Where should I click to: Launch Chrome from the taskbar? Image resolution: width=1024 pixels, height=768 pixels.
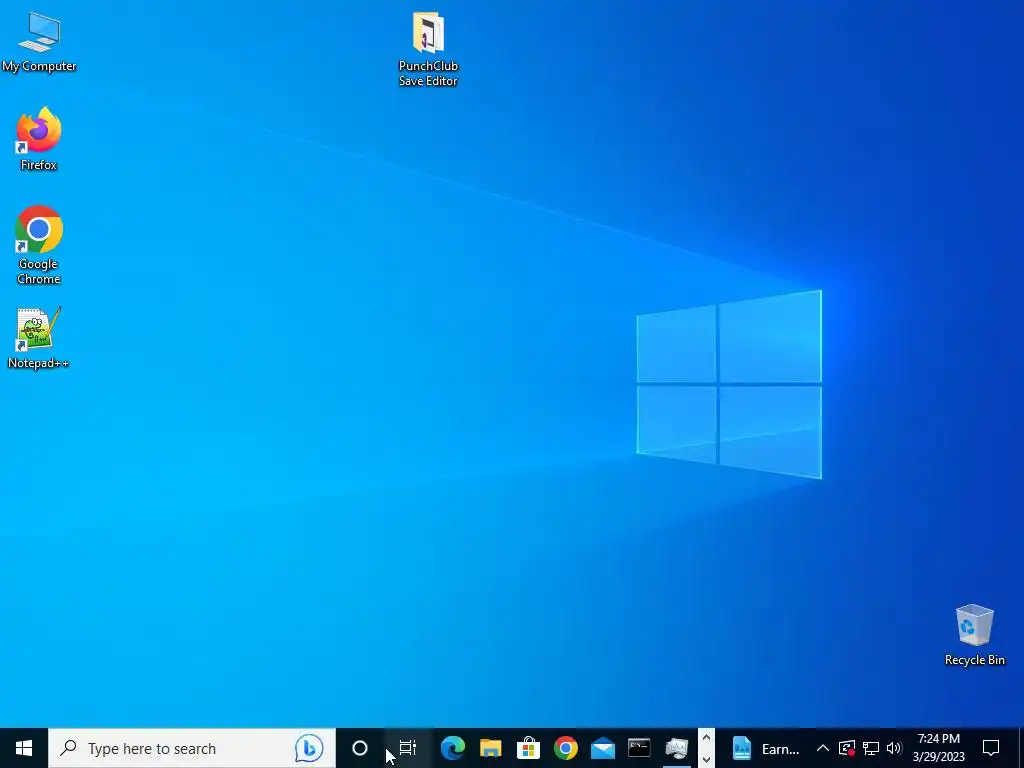[x=566, y=748]
